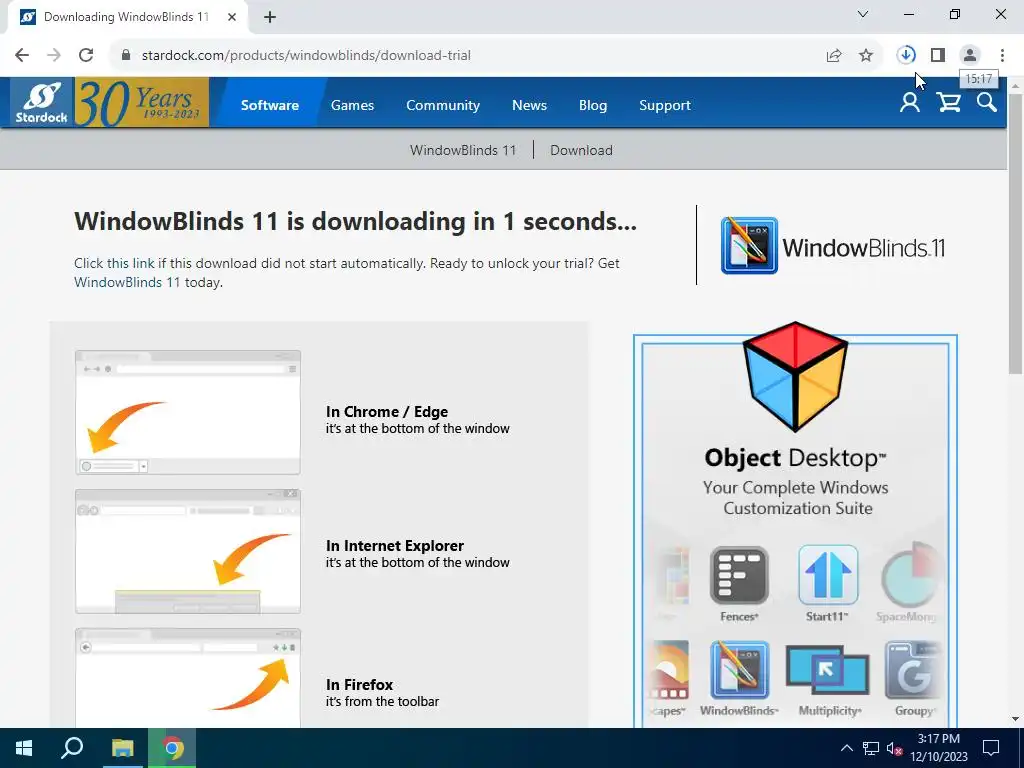Click the WindowBlinds 11 sub-navigation link
This screenshot has width=1024, height=768.
[463, 150]
